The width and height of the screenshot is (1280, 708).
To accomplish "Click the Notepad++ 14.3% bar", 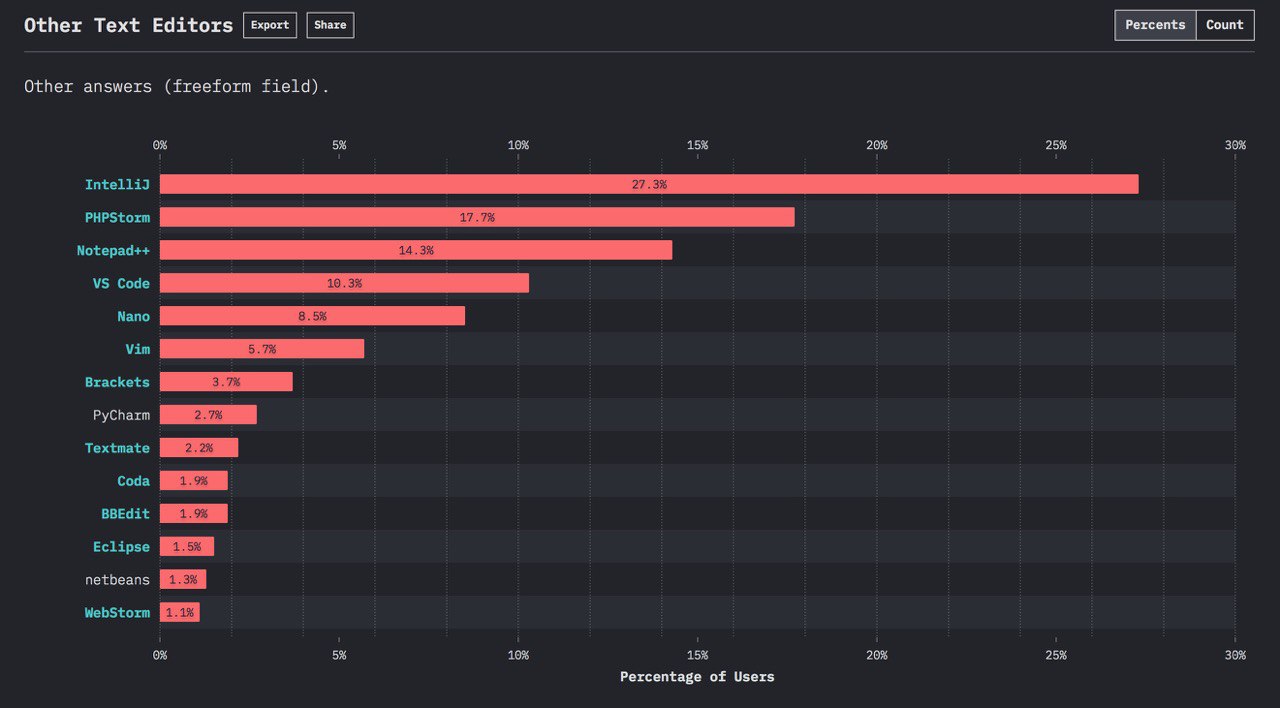I will (x=416, y=250).
